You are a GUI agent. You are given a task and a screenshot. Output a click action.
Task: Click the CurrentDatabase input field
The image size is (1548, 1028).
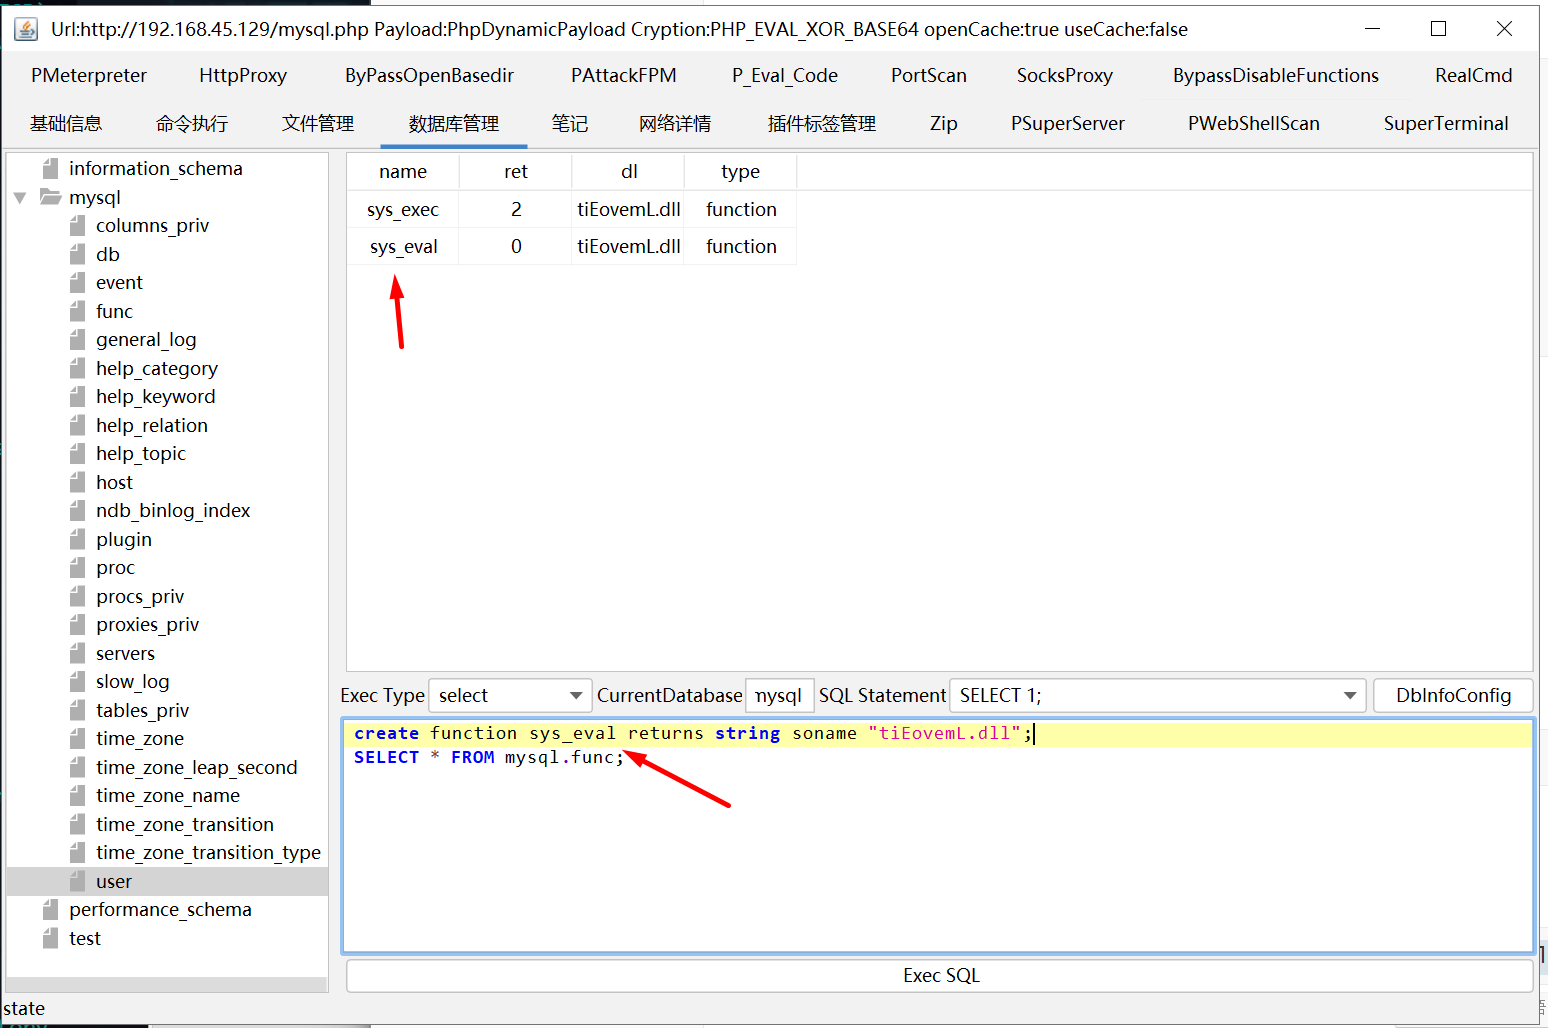pyautogui.click(x=779, y=695)
